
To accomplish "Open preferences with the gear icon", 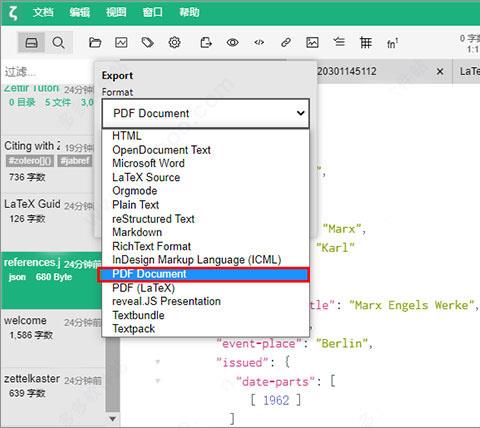I will (x=174, y=43).
